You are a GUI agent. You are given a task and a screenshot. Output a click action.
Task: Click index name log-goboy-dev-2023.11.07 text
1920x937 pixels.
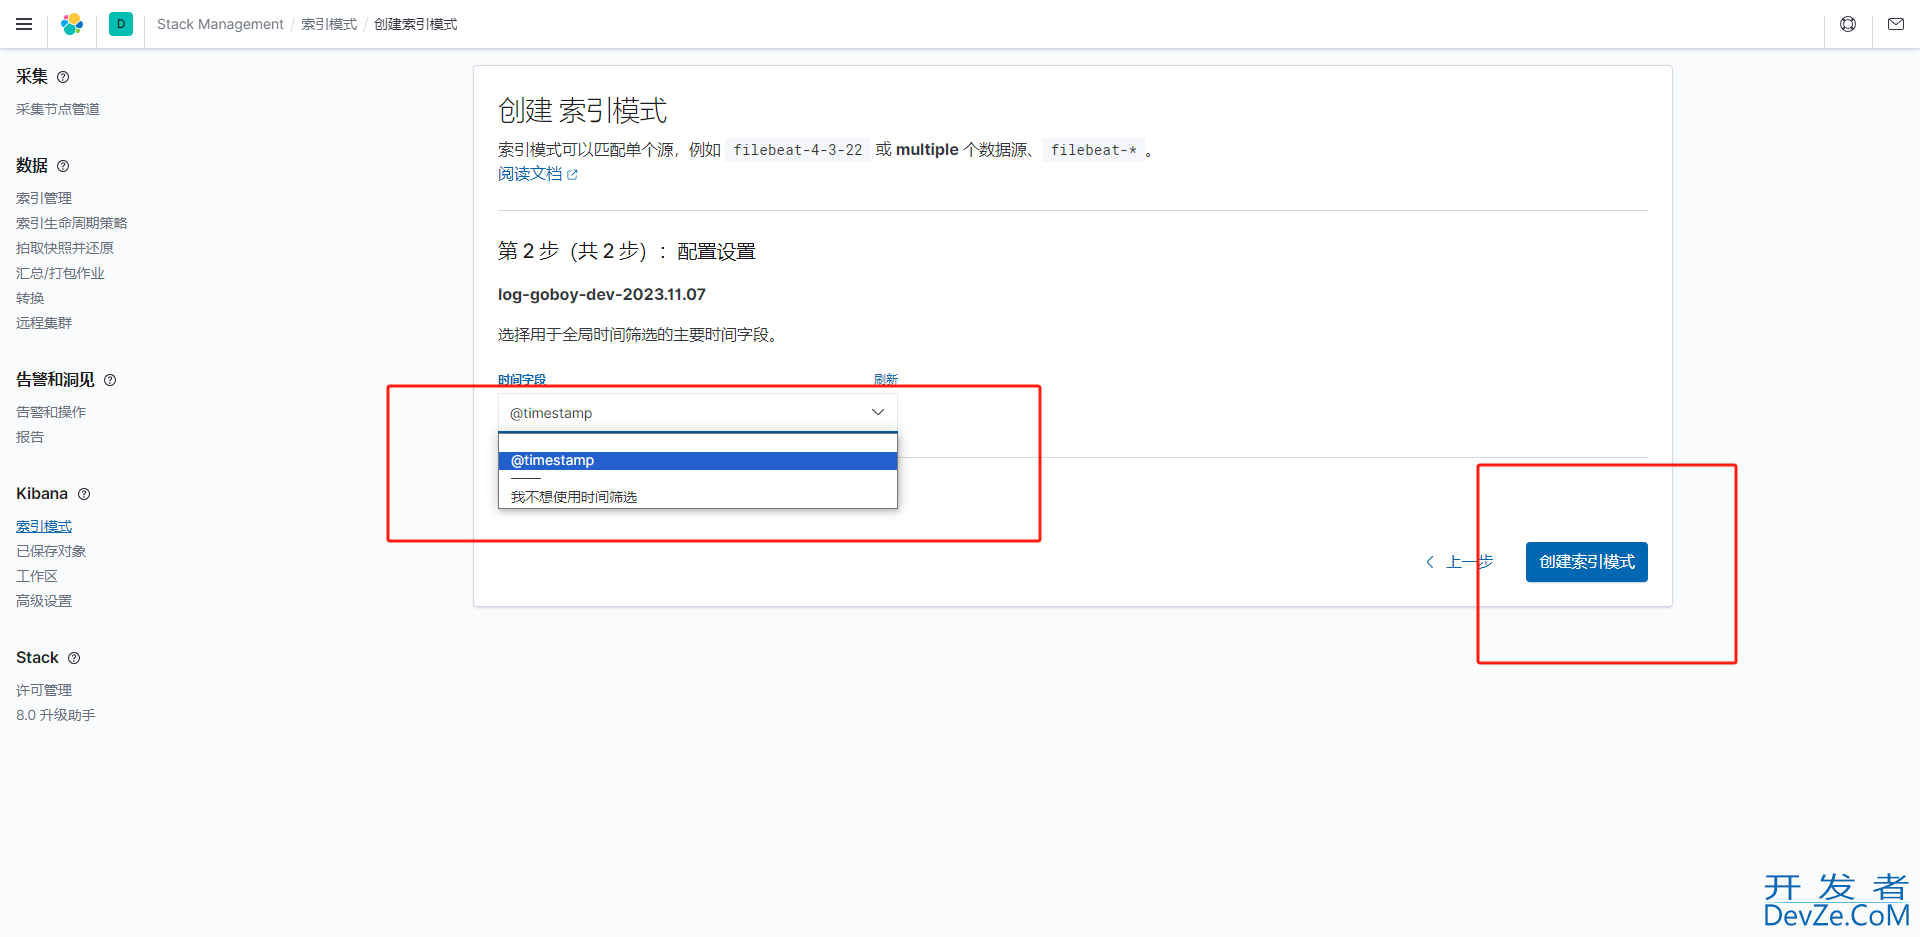coord(602,294)
